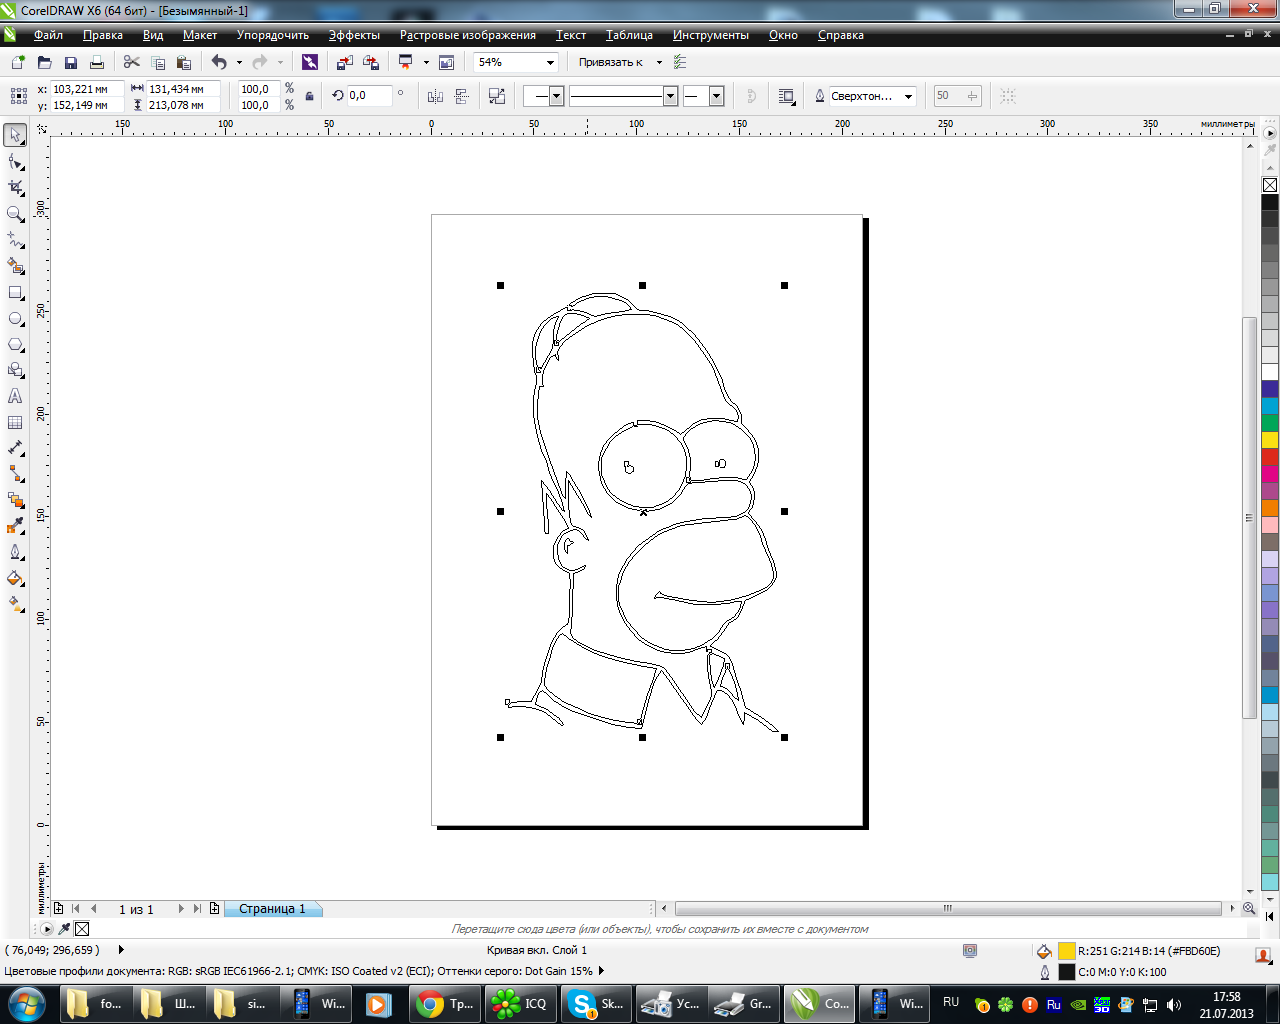Image resolution: width=1280 pixels, height=1024 pixels.
Task: Export the drawing using the Export icon
Action: [x=371, y=62]
